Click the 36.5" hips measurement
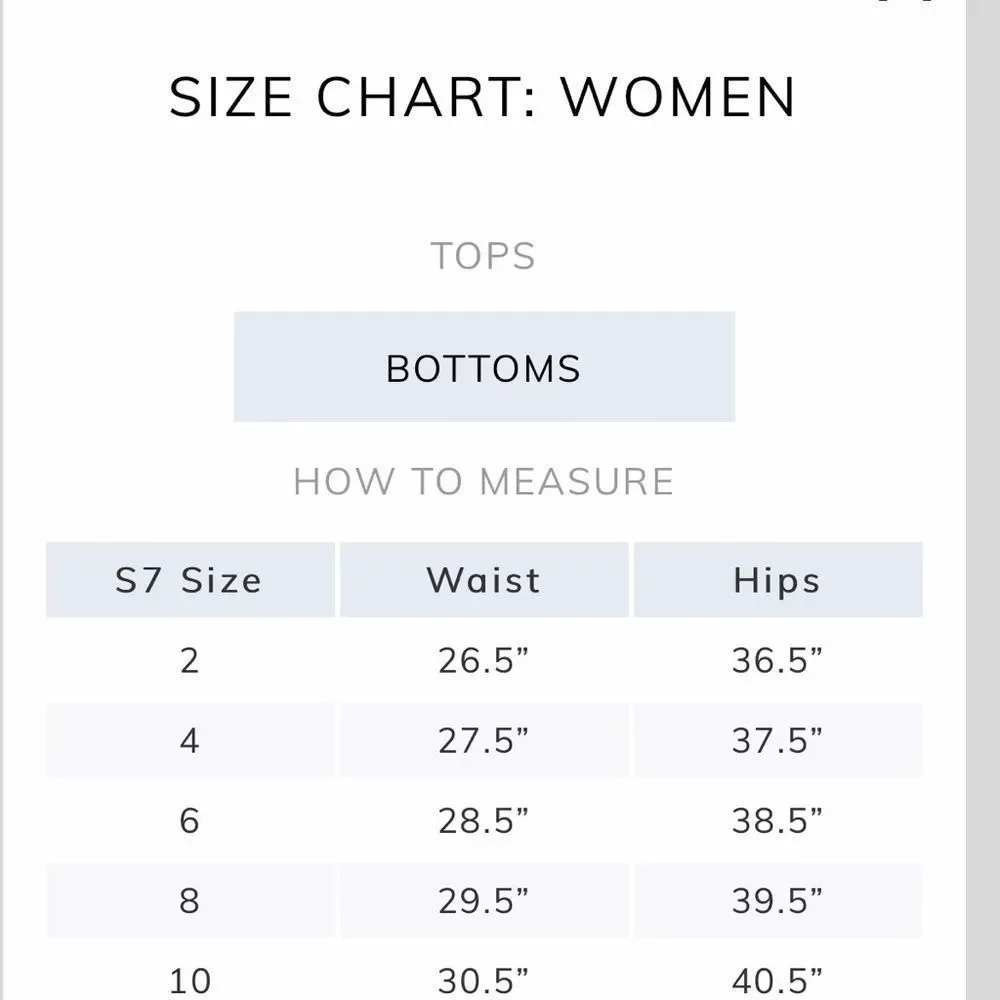Viewport: 1000px width, 1000px height. click(777, 660)
